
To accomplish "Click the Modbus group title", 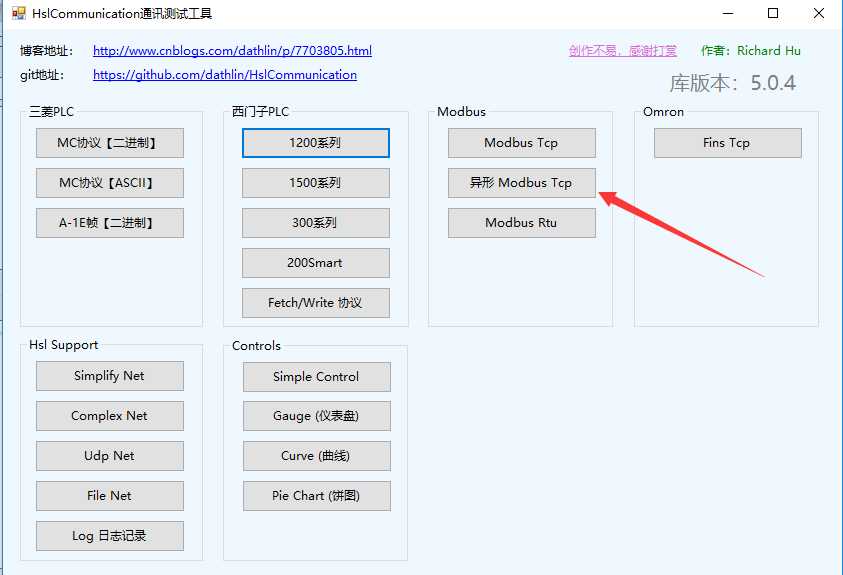I will (x=461, y=112).
